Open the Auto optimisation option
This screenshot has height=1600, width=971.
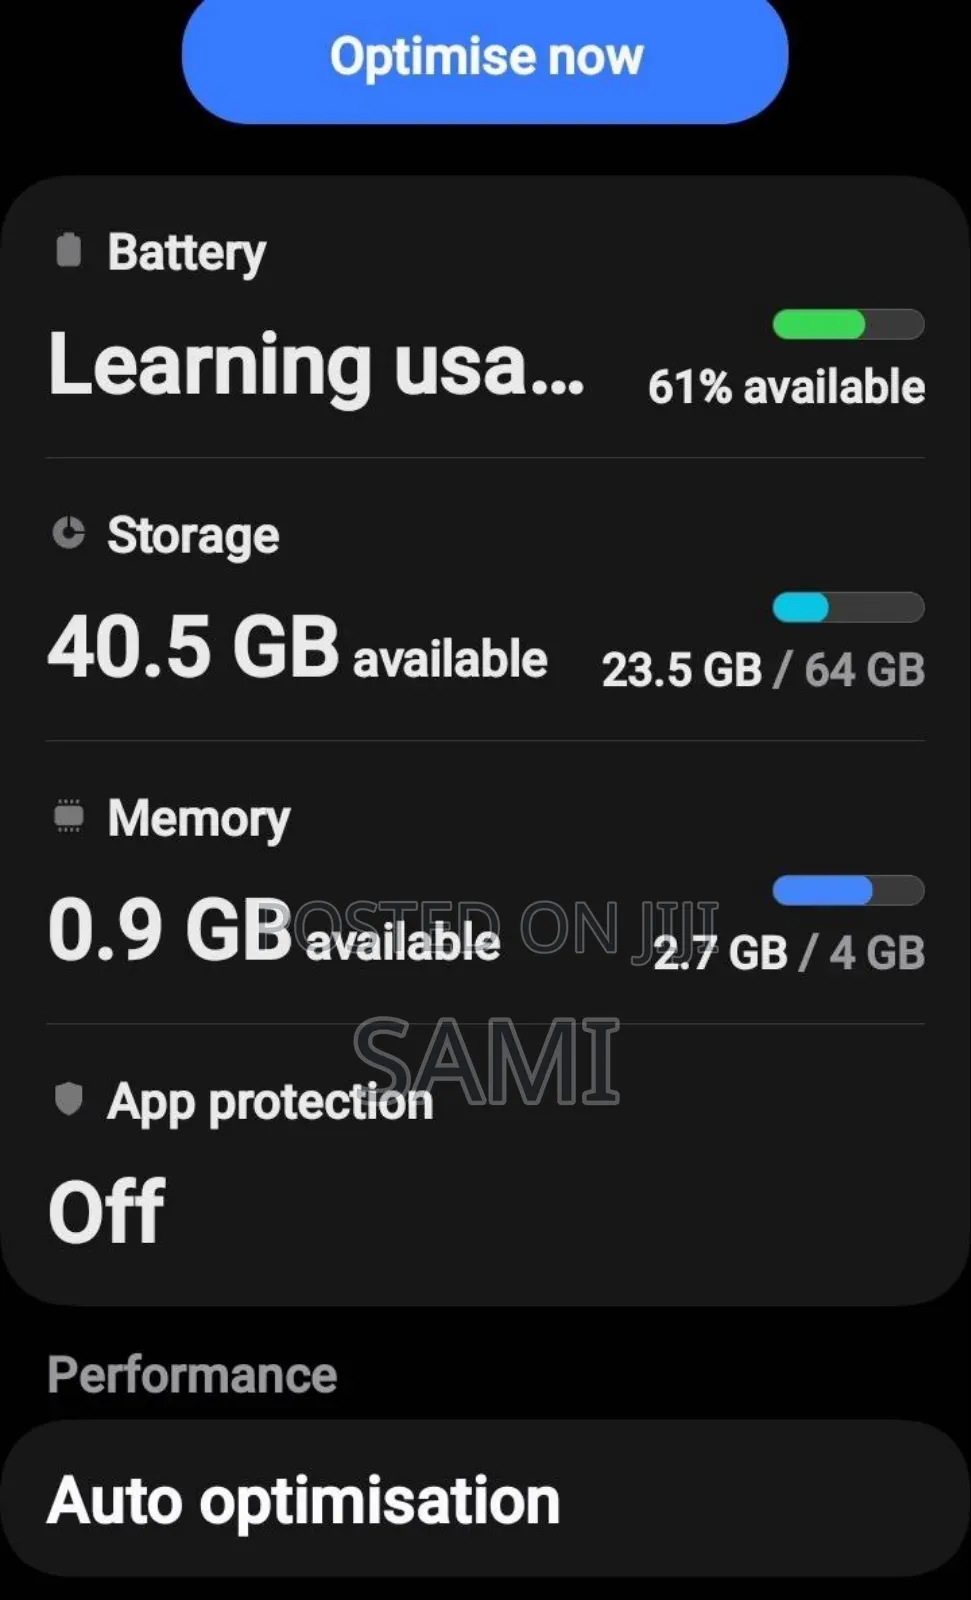pos(303,1500)
